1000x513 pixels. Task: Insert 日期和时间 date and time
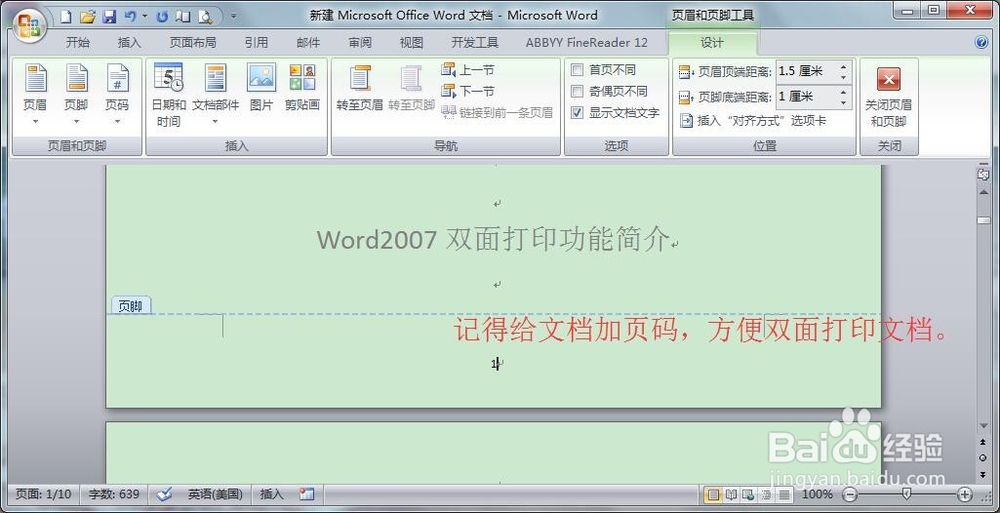click(168, 95)
